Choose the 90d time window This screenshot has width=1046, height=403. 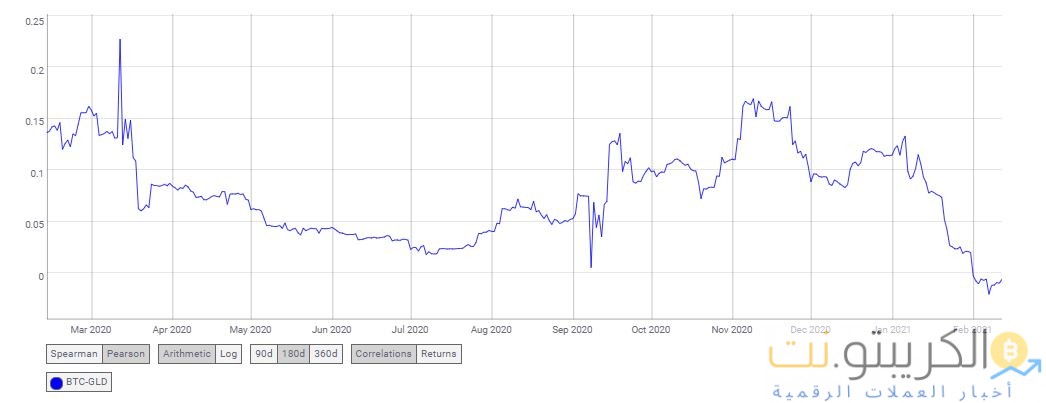click(x=263, y=353)
